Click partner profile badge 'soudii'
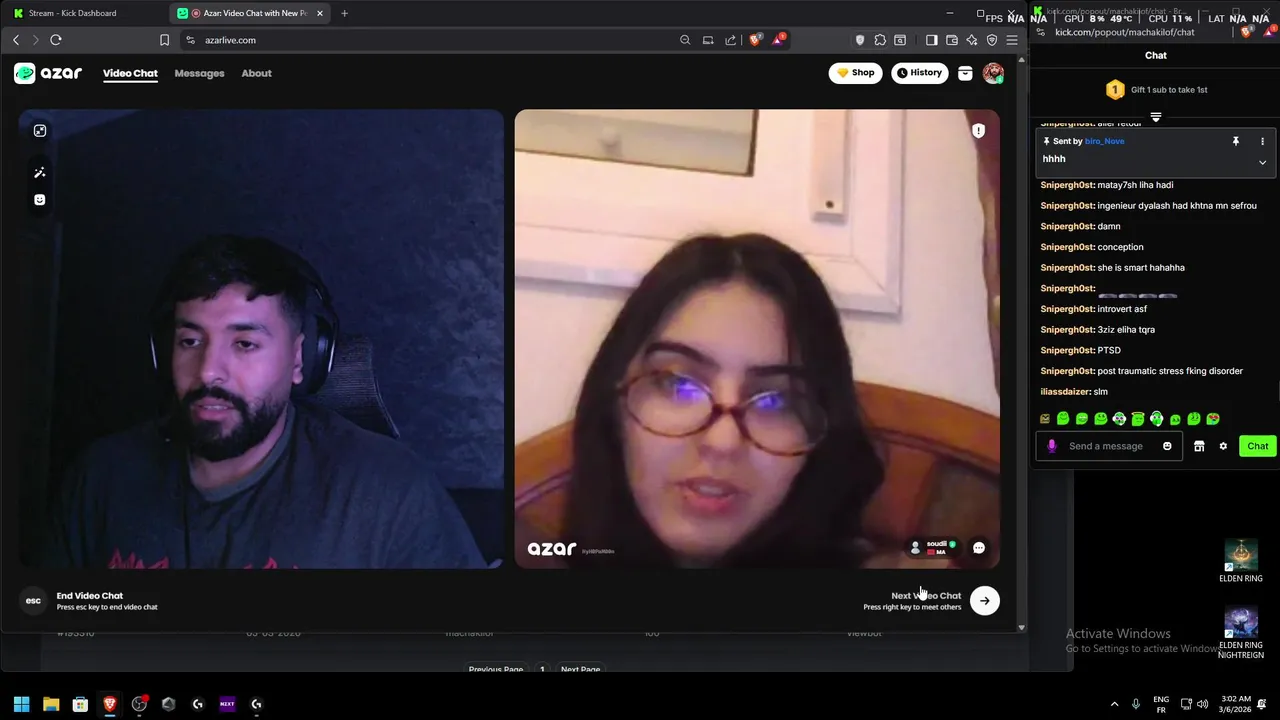Screen dimensions: 1280x720 pyautogui.click(x=931, y=547)
